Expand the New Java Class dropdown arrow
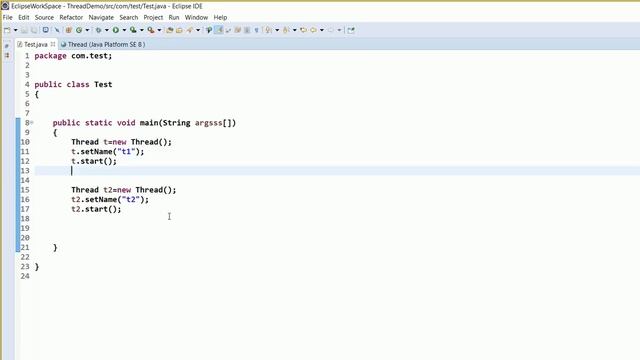This screenshot has width=640, height=360. click(87, 30)
